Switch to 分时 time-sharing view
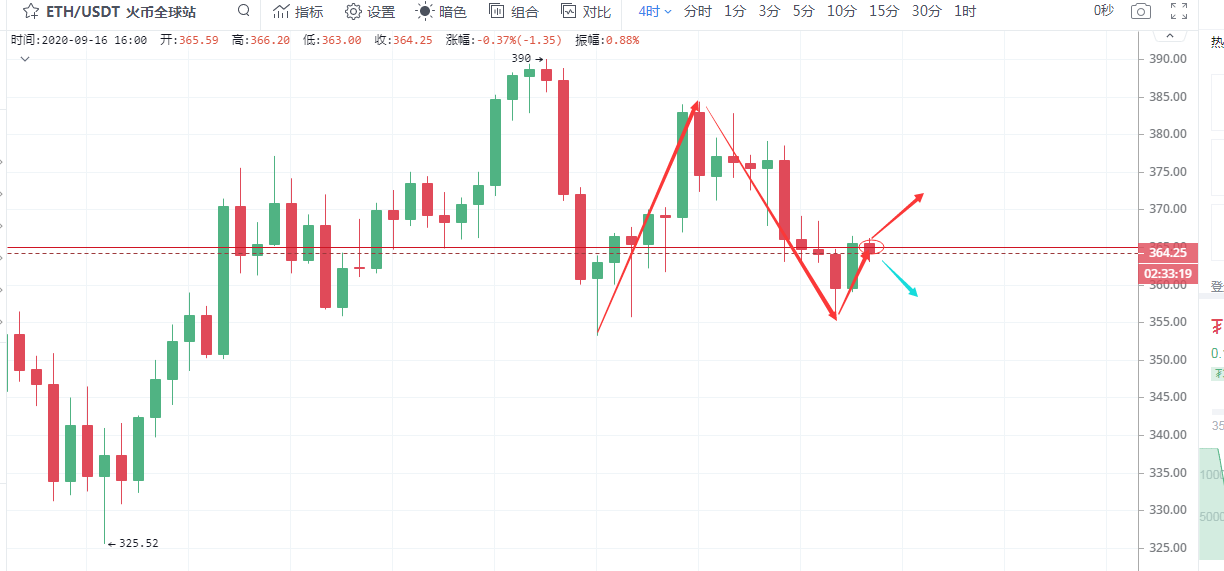1224x571 pixels. coord(698,12)
